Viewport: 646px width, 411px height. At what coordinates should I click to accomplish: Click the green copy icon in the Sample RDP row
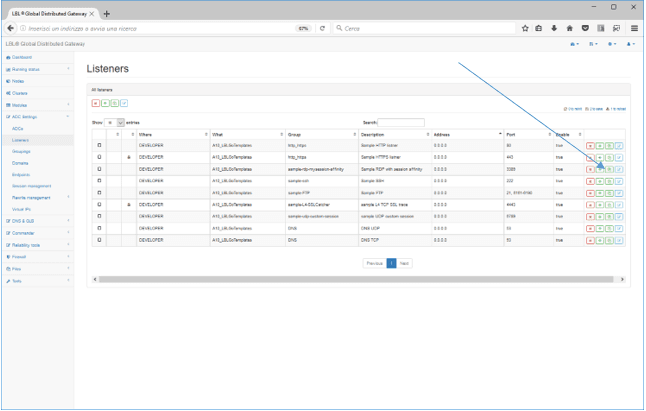click(611, 170)
